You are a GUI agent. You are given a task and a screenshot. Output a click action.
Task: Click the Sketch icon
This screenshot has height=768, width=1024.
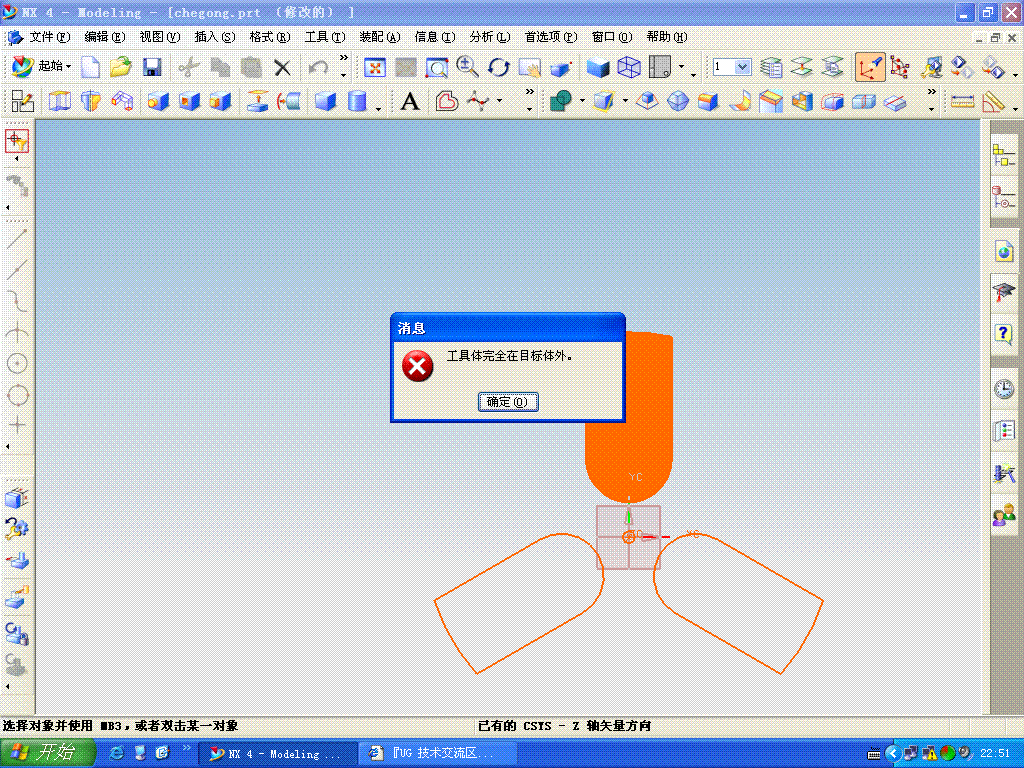pos(23,101)
